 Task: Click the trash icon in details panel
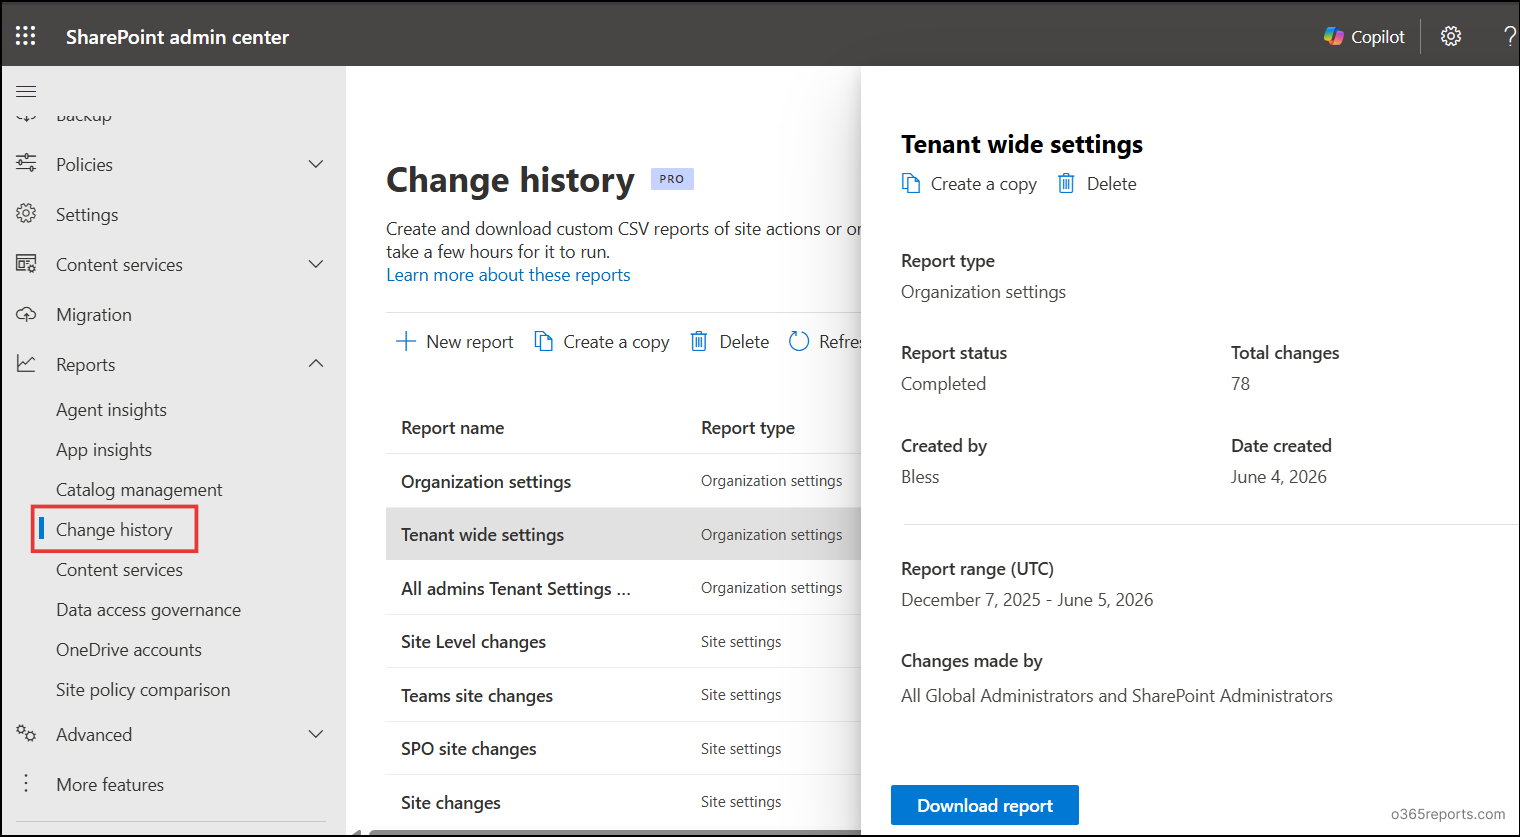(x=1066, y=183)
